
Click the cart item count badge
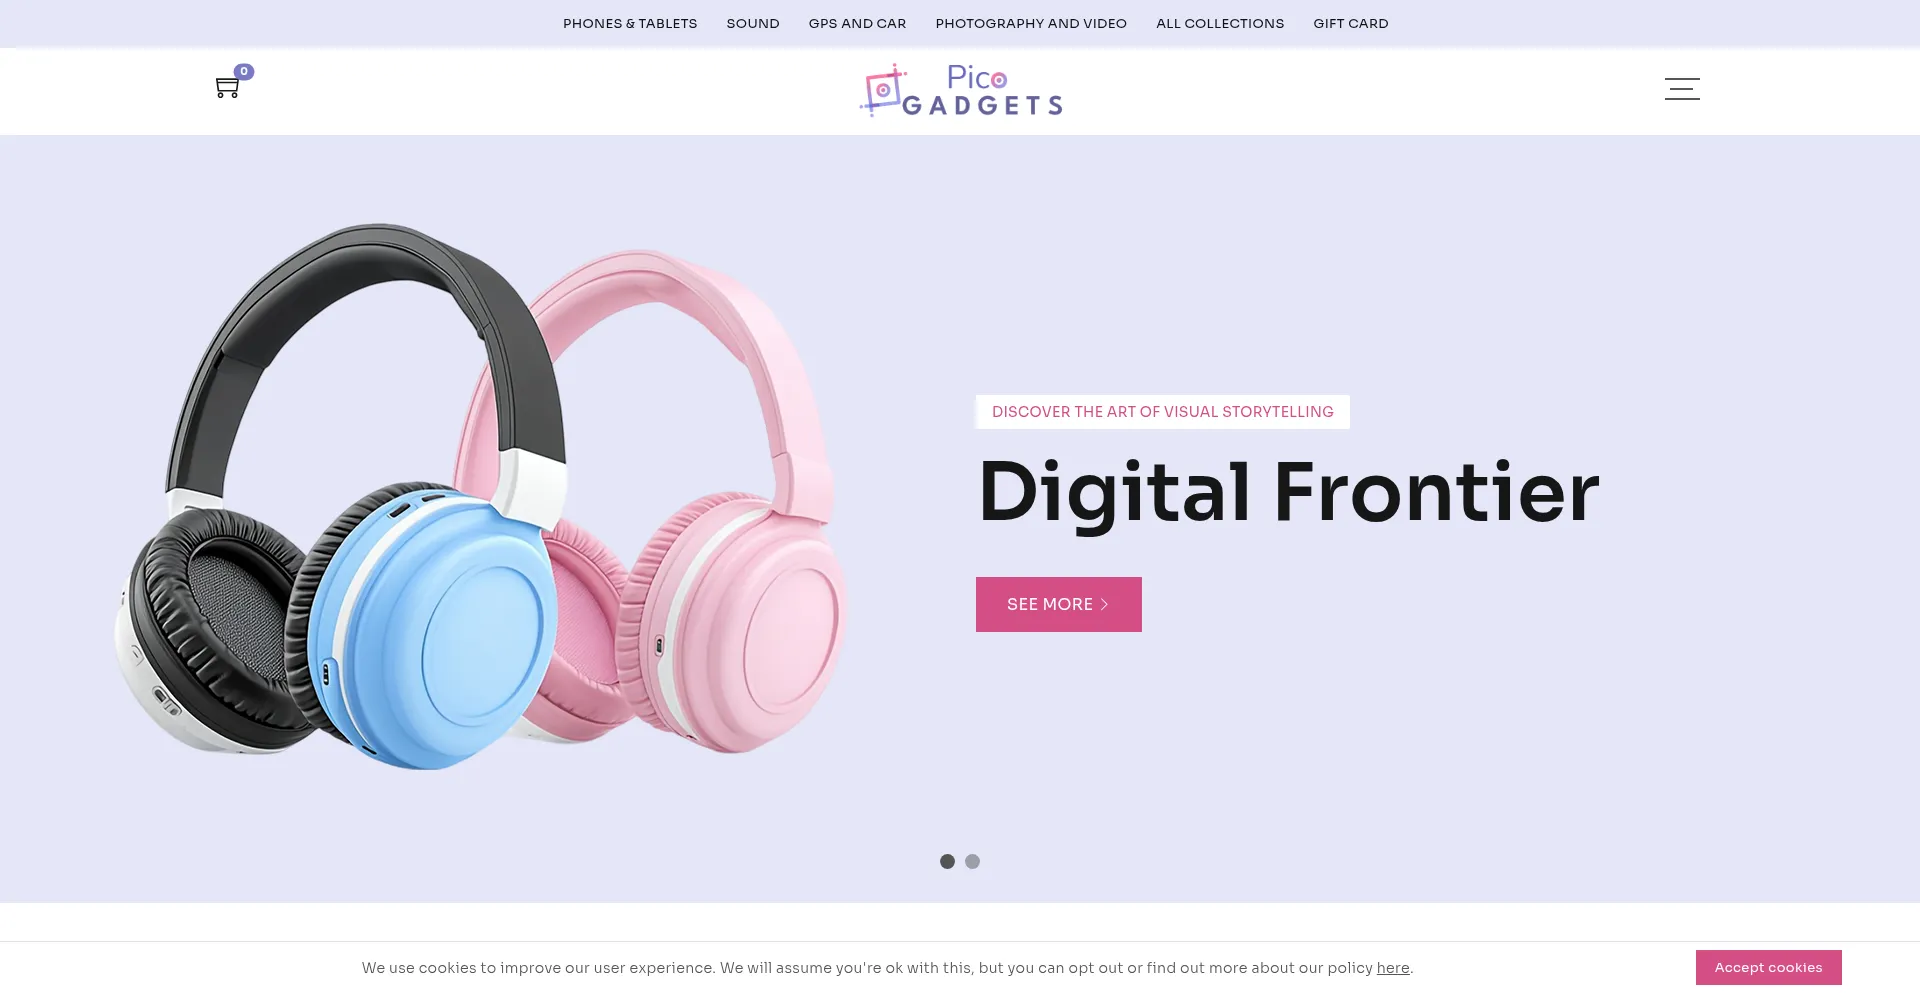(244, 72)
